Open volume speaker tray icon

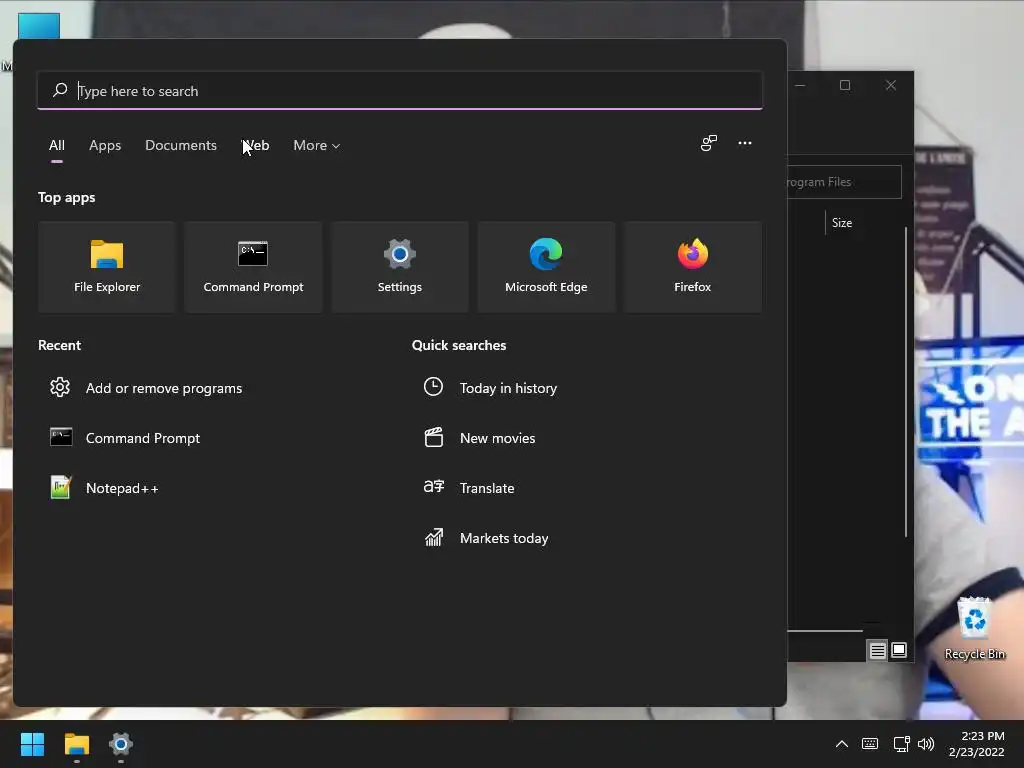(926, 744)
